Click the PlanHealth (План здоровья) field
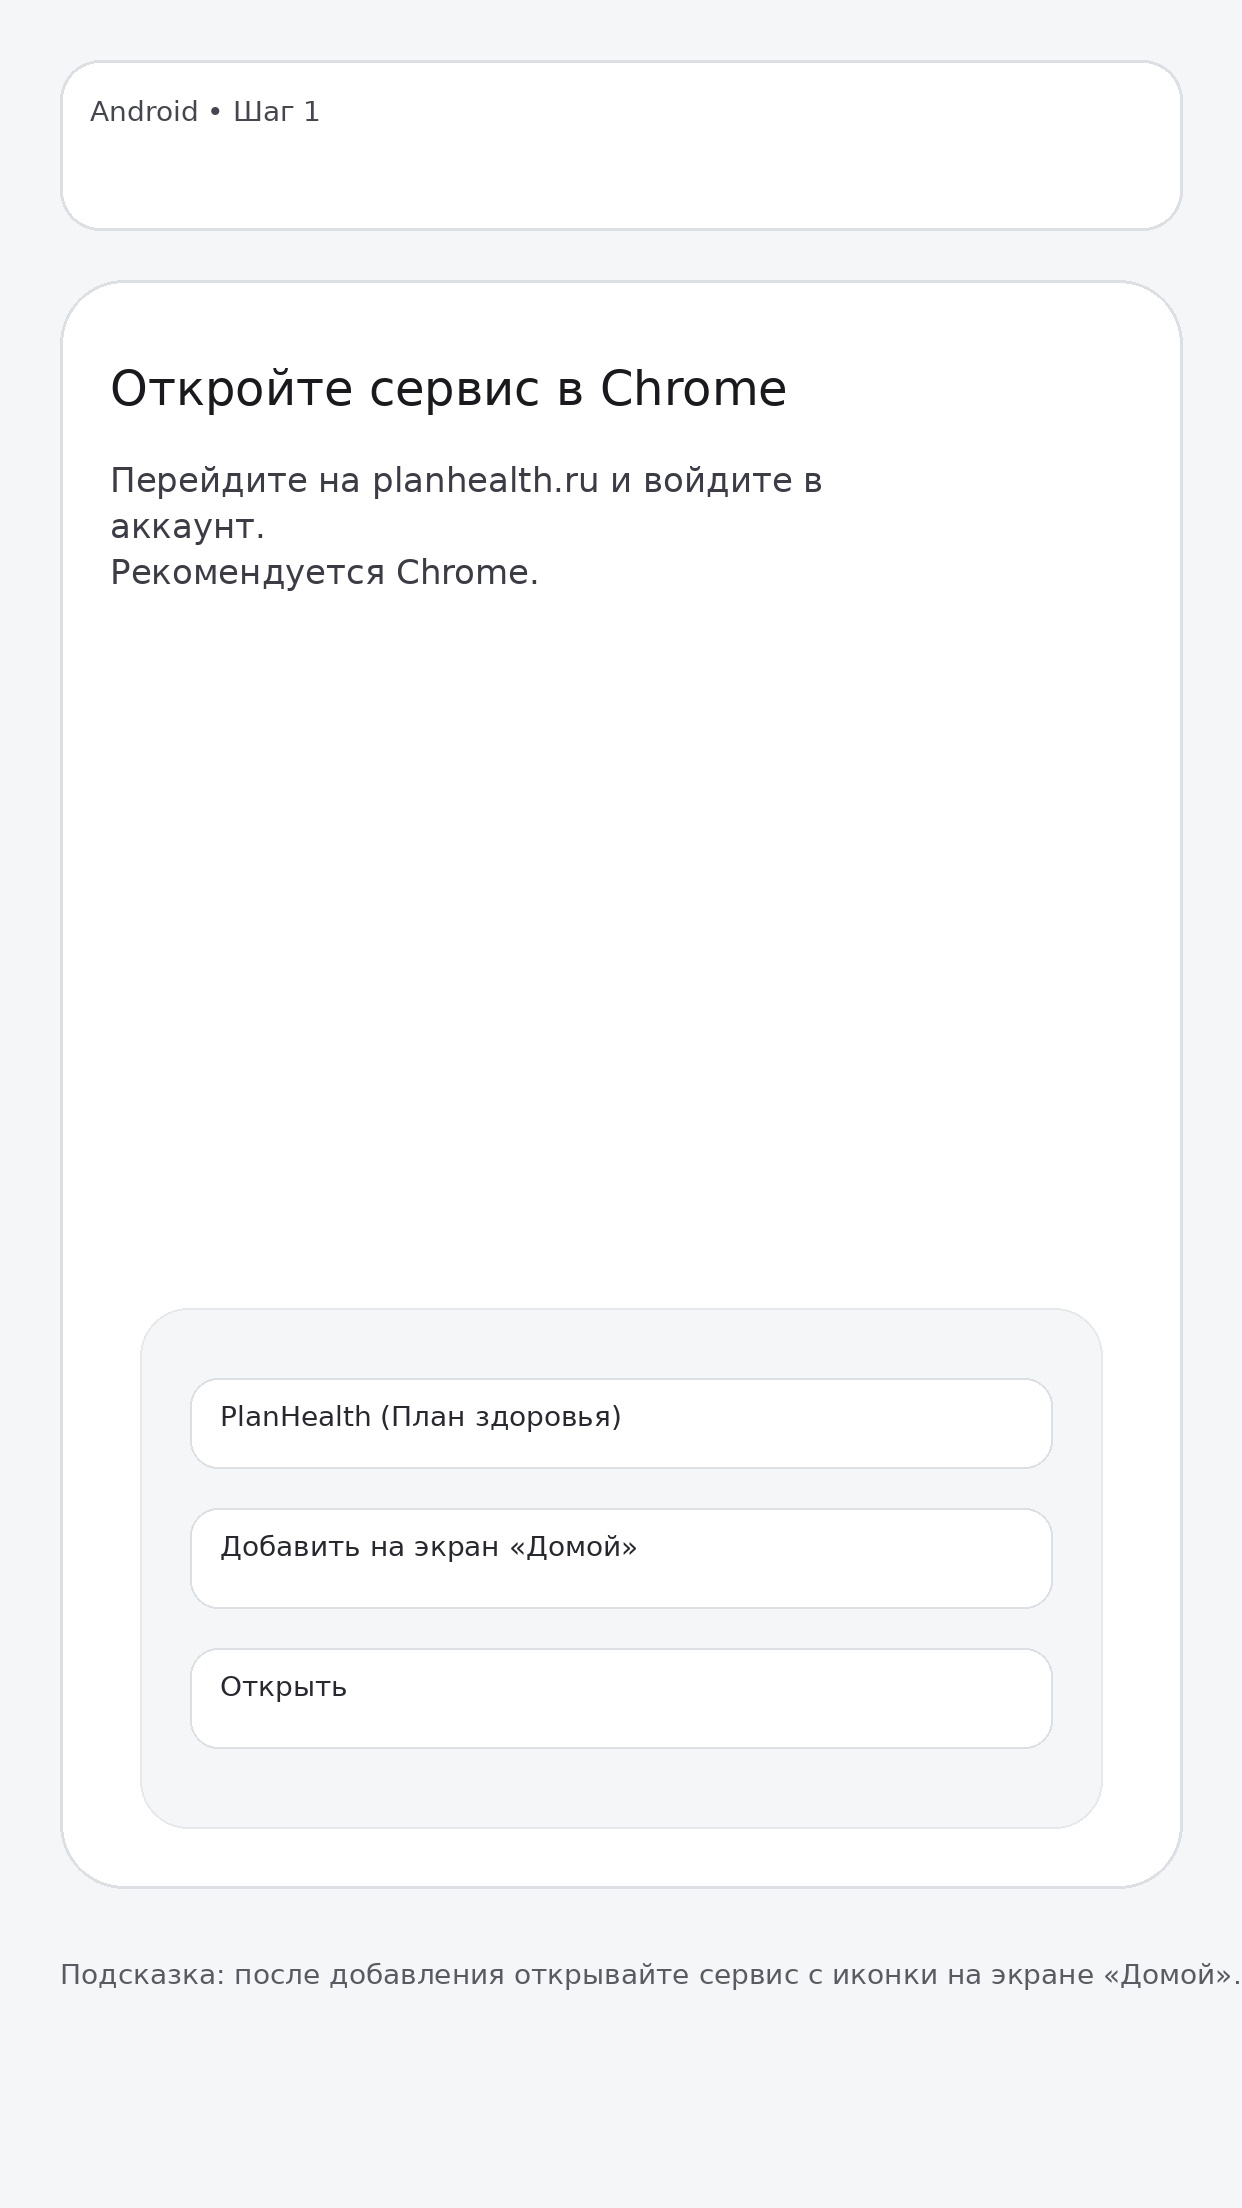This screenshot has height=2208, width=1242. (x=620, y=1423)
